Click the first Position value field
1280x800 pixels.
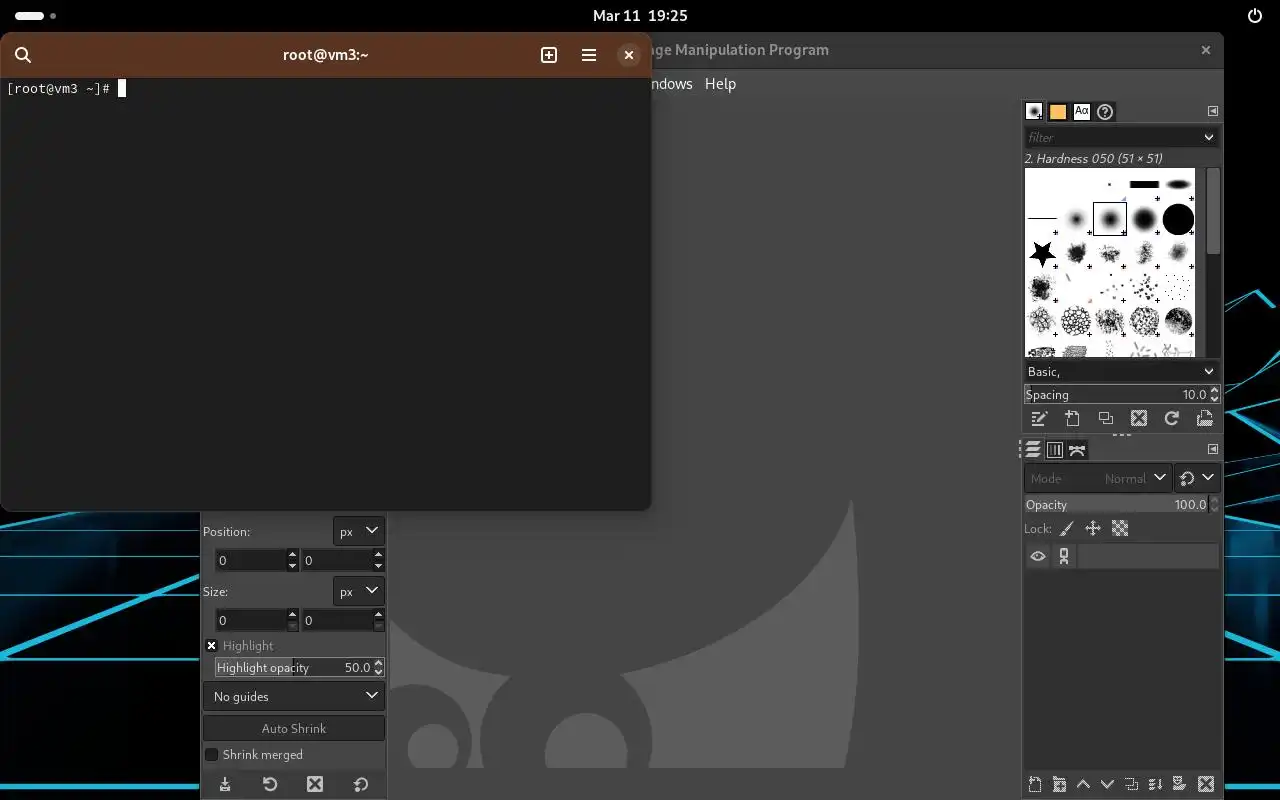point(250,560)
